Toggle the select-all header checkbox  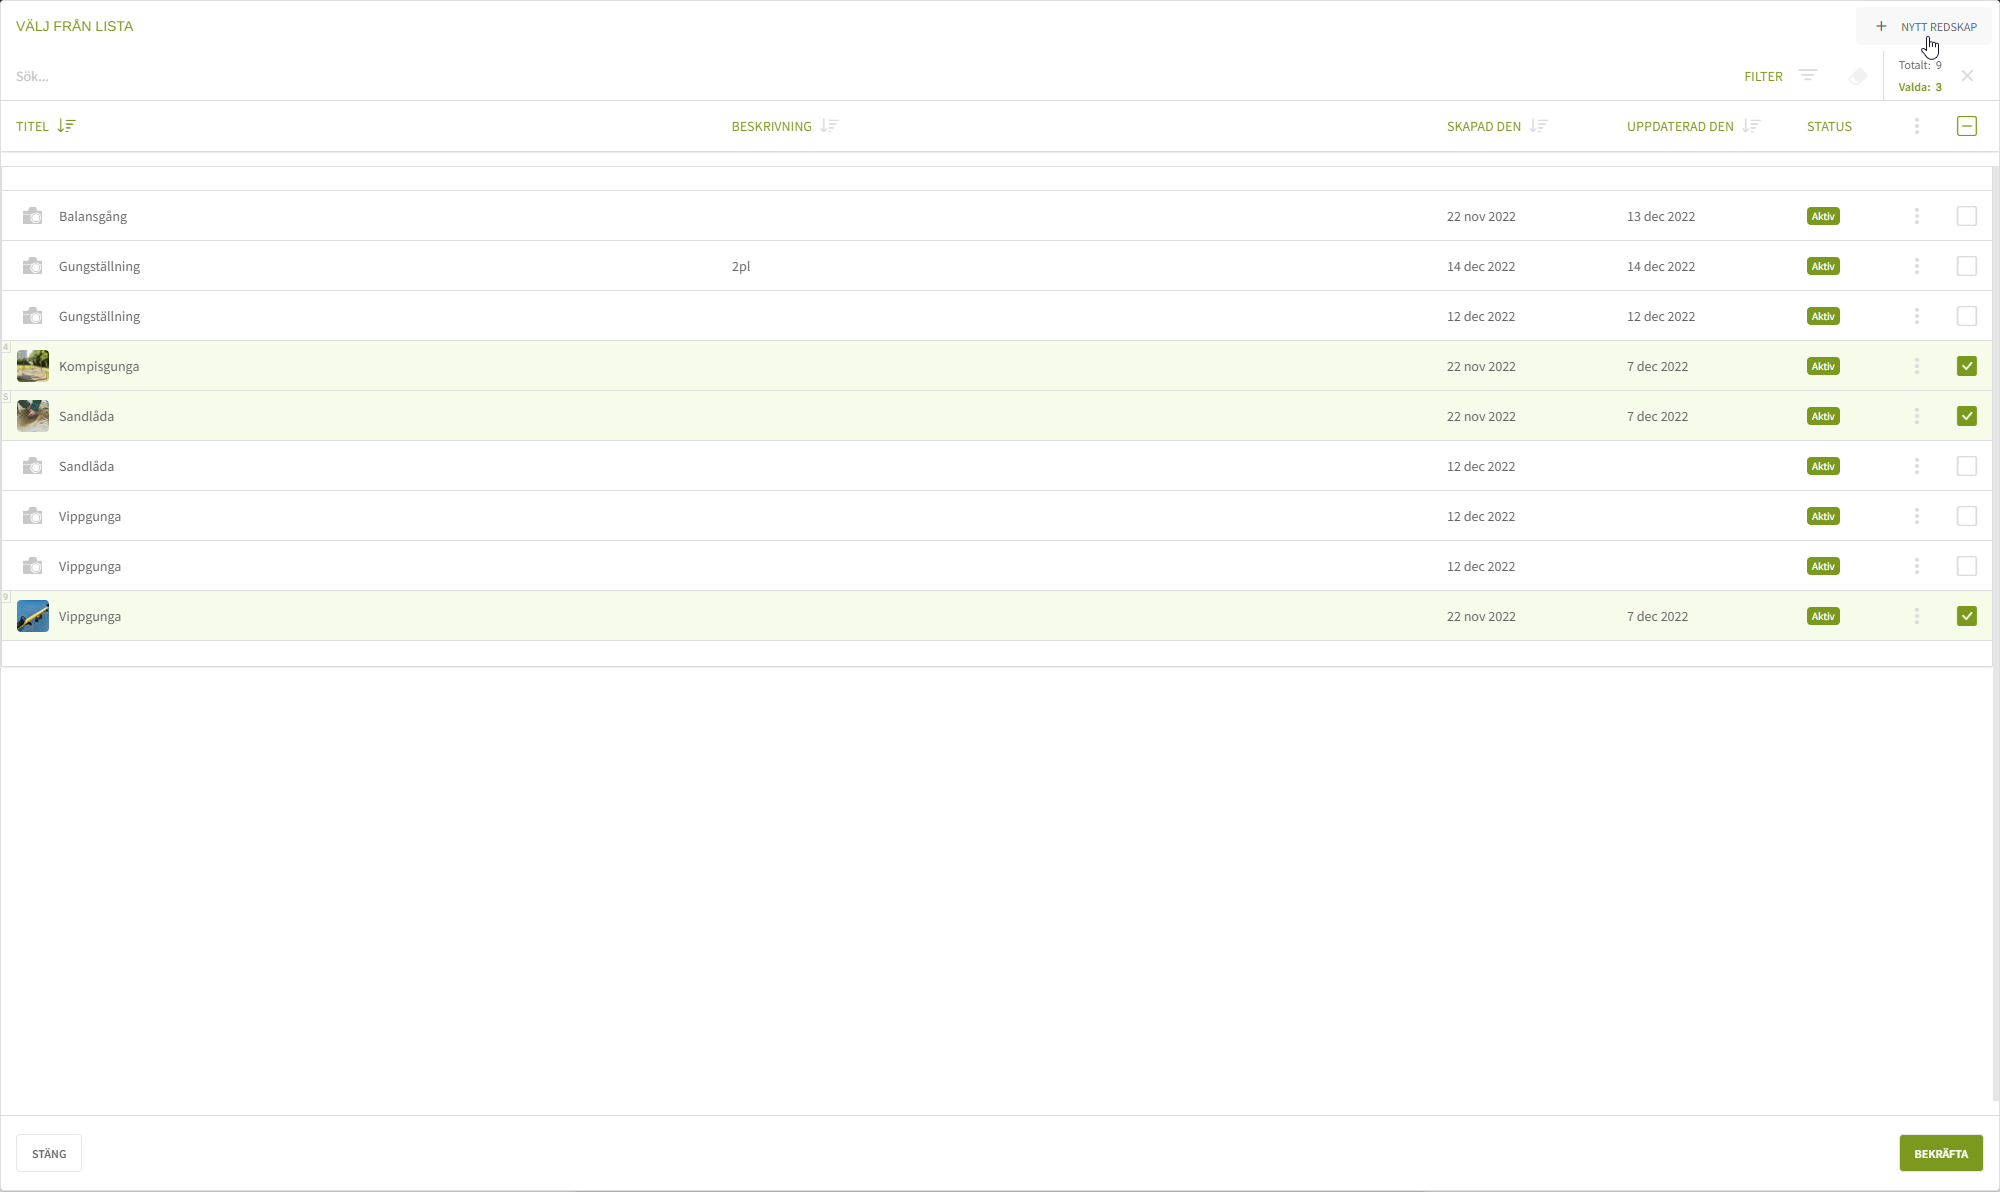[1966, 126]
